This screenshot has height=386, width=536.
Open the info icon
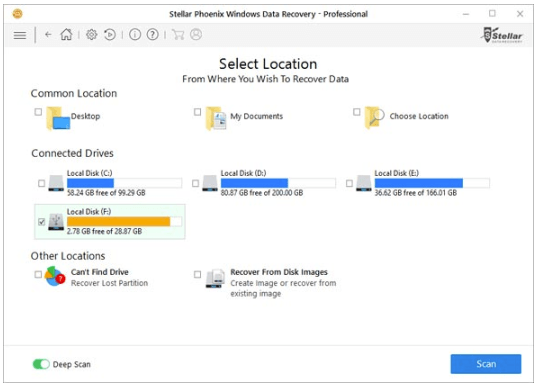pos(135,35)
